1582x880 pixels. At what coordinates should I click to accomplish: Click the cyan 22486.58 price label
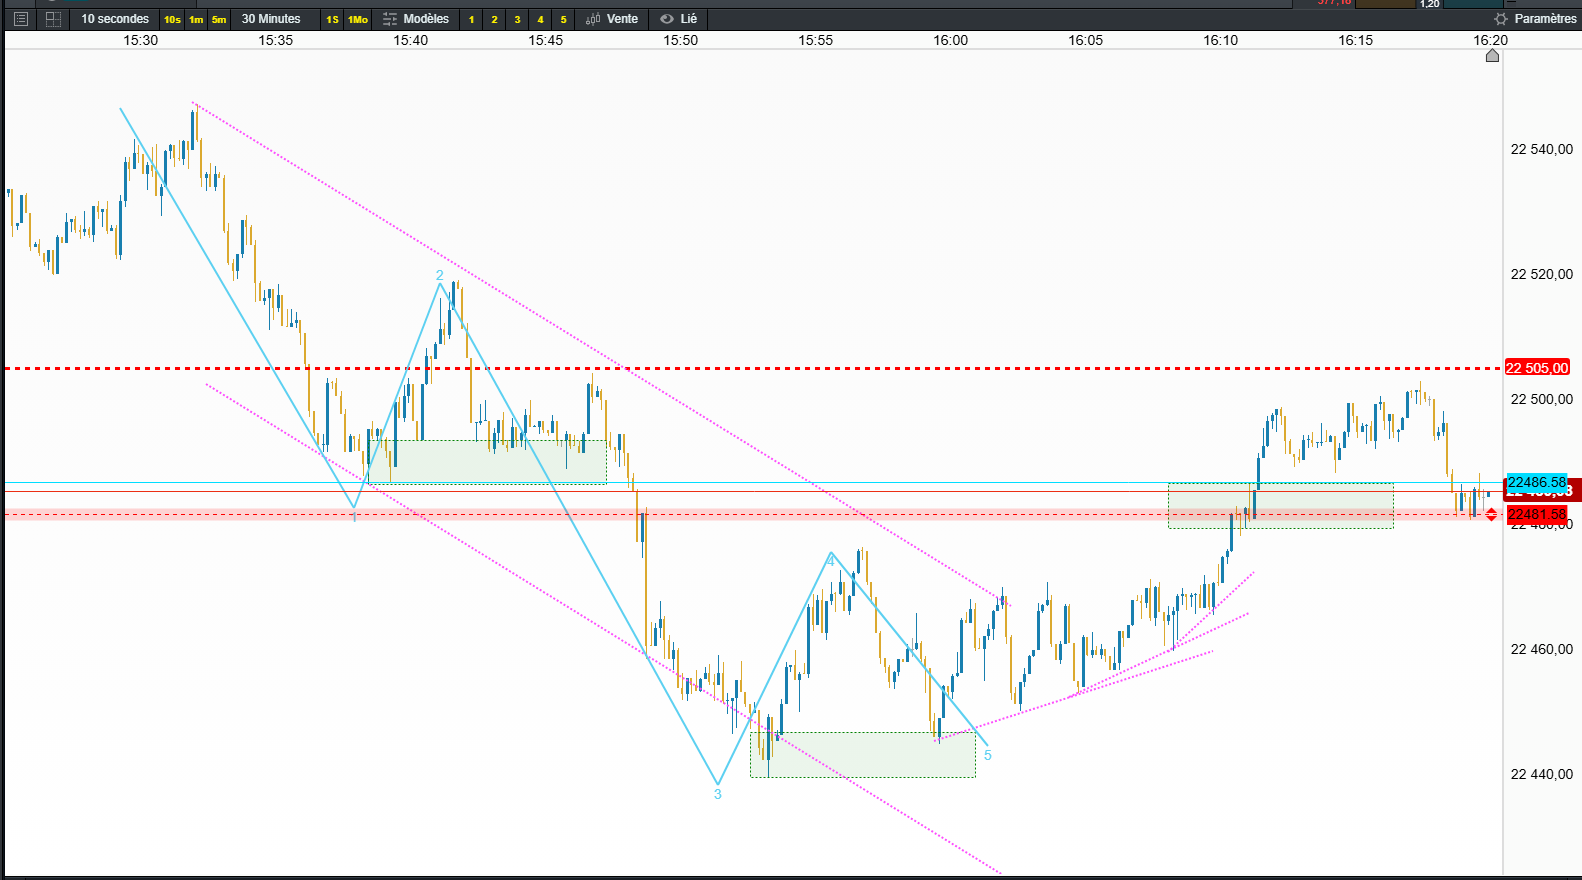click(x=1537, y=482)
